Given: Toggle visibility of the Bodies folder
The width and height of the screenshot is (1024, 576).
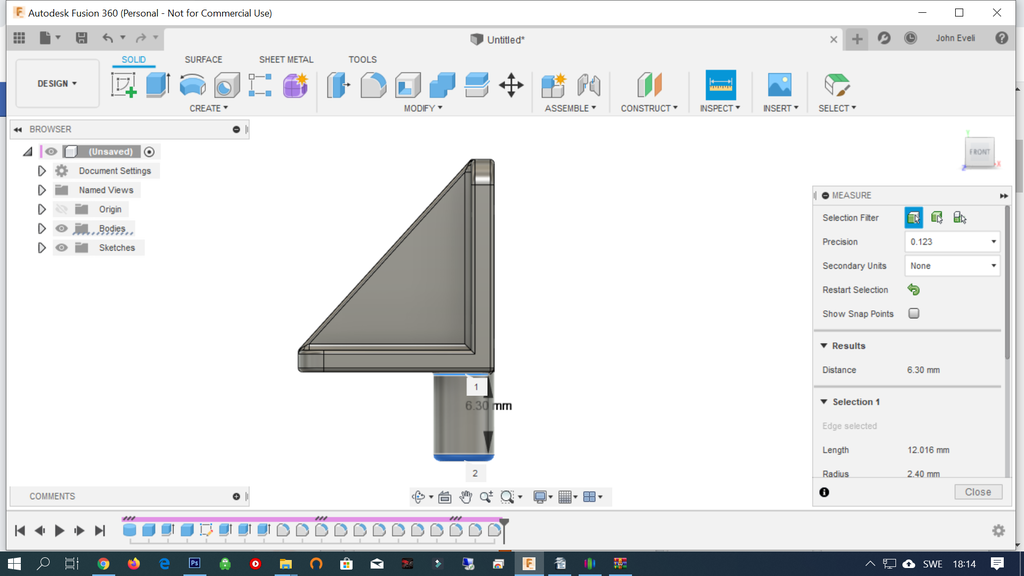Looking at the screenshot, I should (x=62, y=229).
